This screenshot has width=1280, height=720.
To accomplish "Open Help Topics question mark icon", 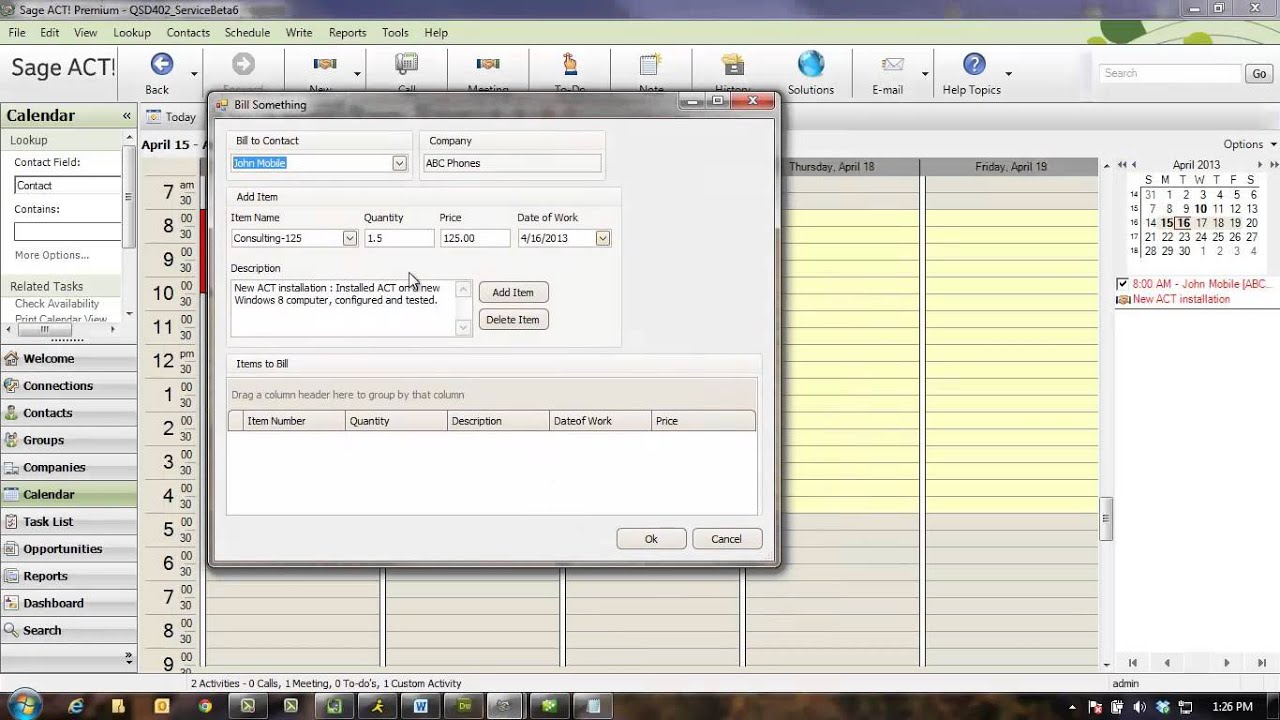I will 974,65.
